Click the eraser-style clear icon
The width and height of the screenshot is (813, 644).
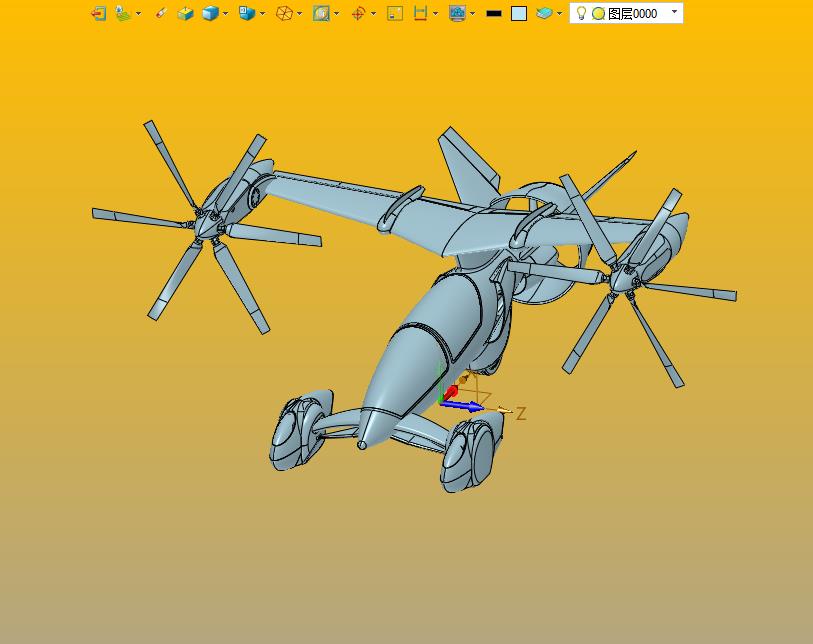(x=160, y=13)
